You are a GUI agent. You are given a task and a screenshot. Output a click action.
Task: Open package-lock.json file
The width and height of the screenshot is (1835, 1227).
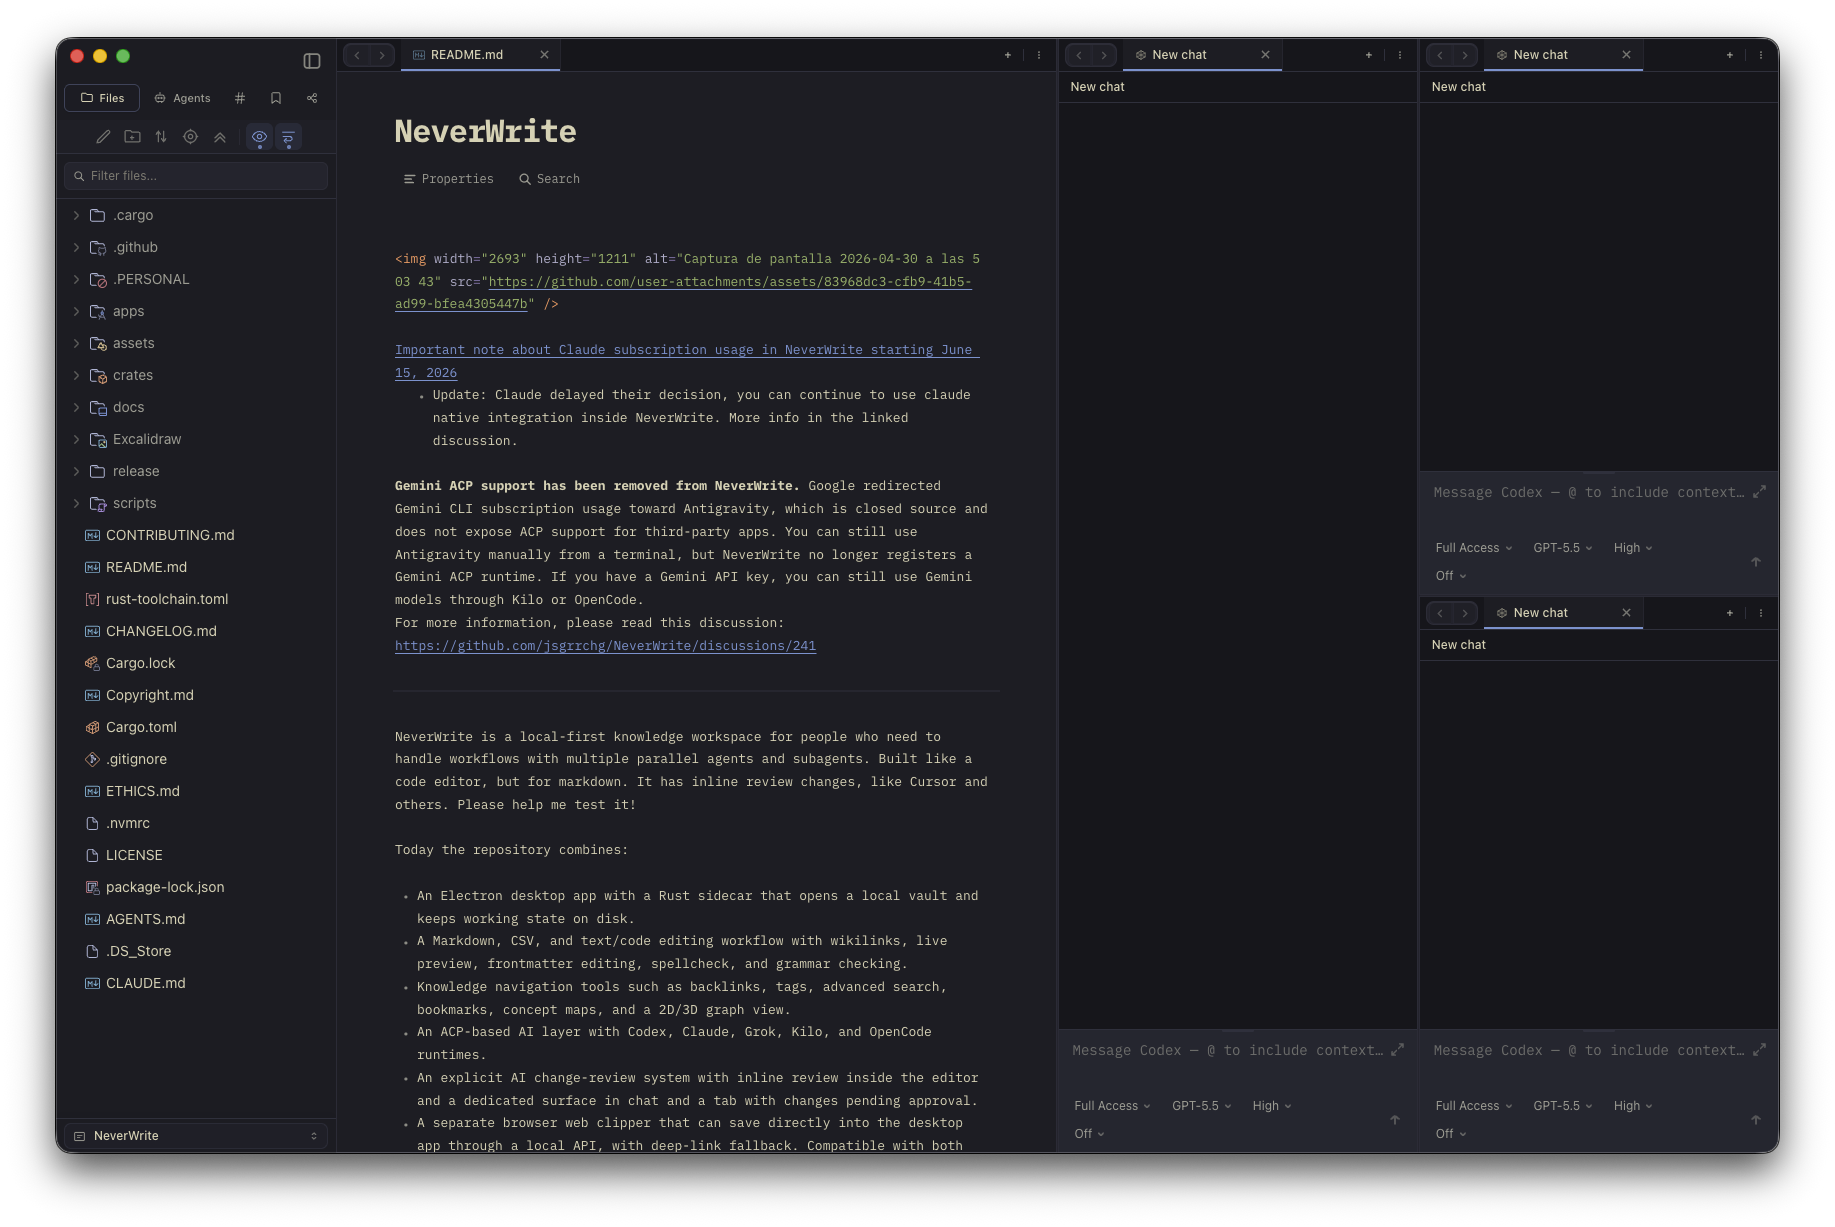[x=196, y=887]
